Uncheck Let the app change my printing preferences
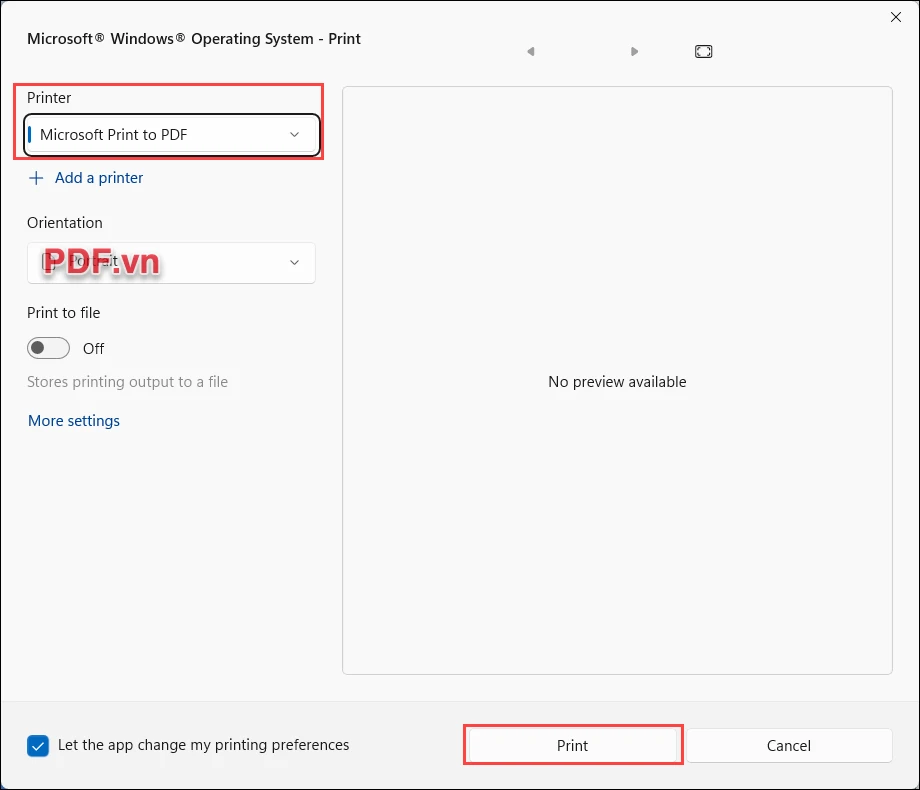Screen dimensions: 920x790 pyautogui.click(x=38, y=746)
